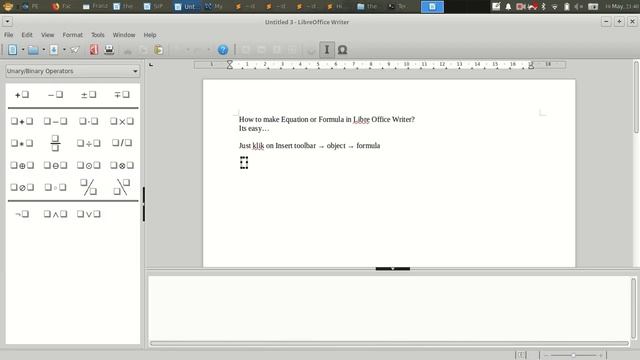Open the Edit menu
Image resolution: width=640 pixels, height=360 pixels.
[x=27, y=35]
